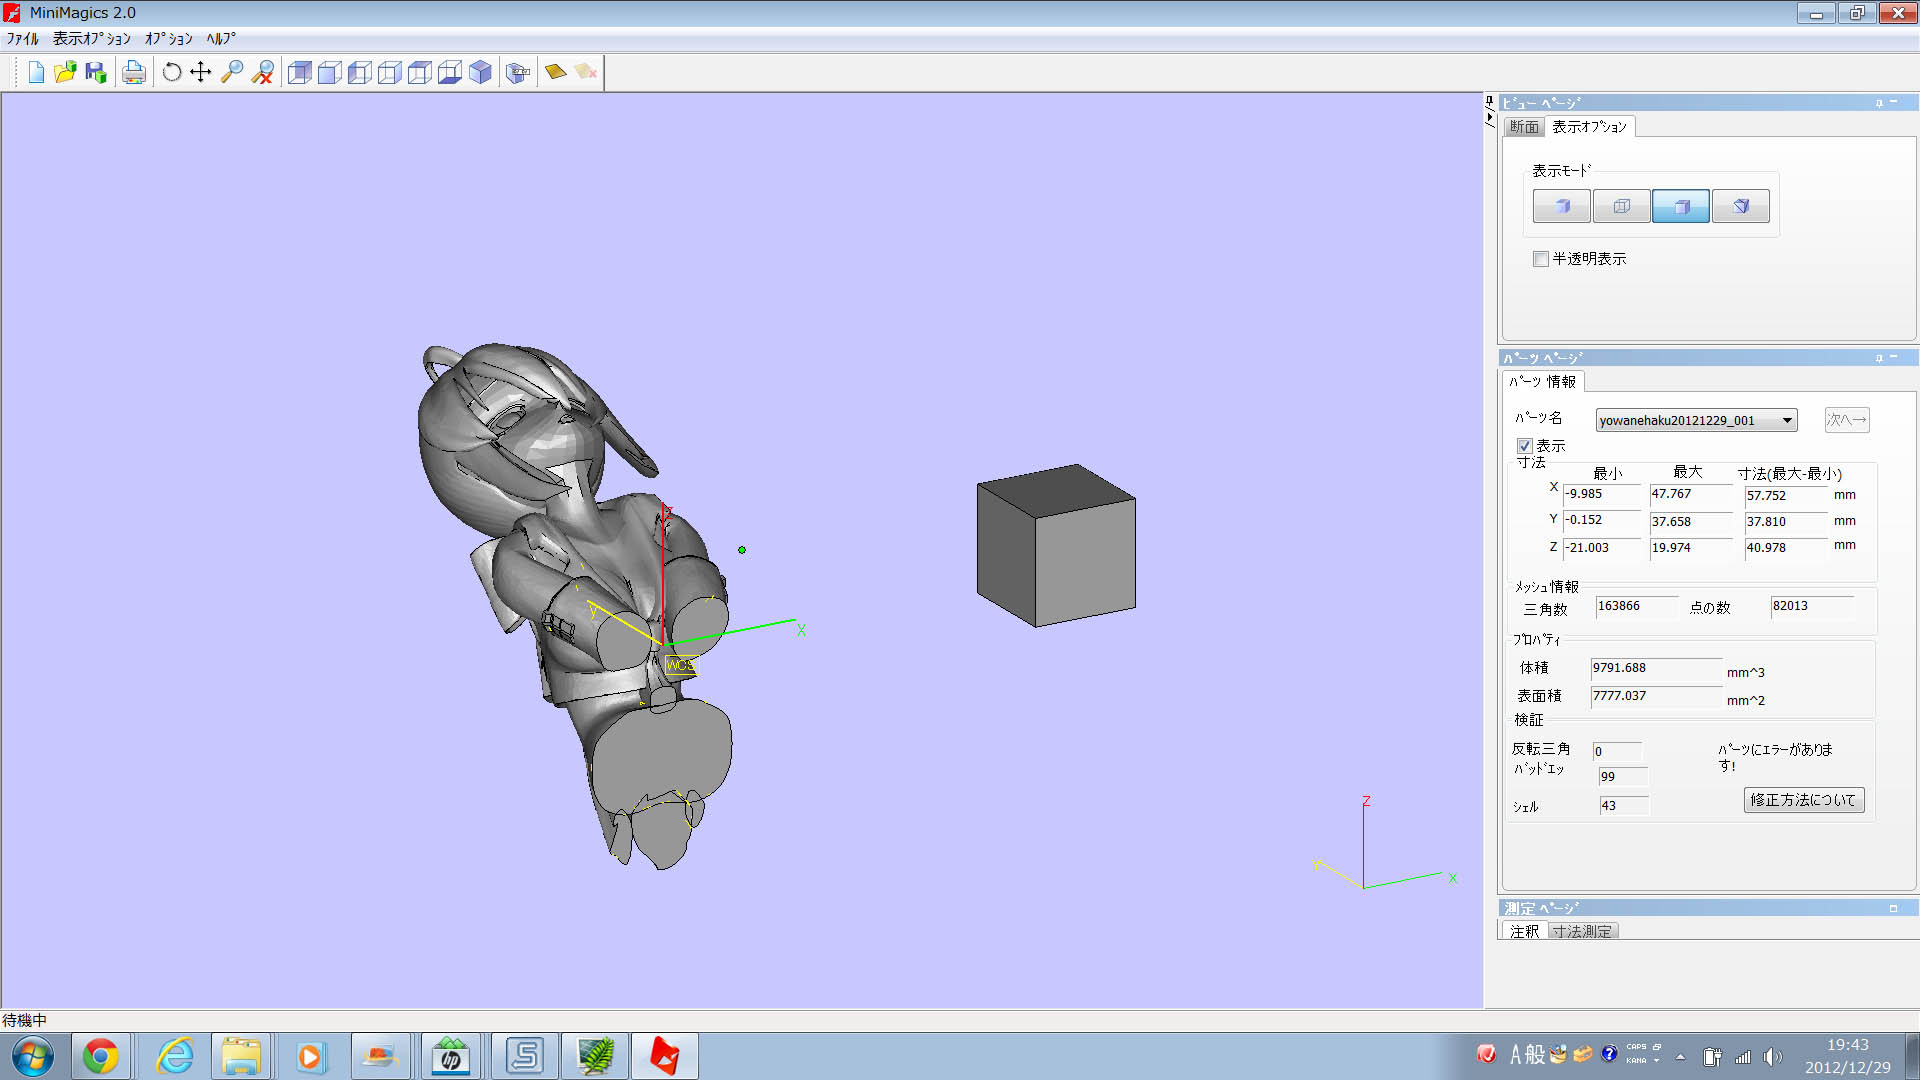Choose the cube with shaded top face
The height and width of the screenshot is (1080, 1920).
click(x=420, y=72)
